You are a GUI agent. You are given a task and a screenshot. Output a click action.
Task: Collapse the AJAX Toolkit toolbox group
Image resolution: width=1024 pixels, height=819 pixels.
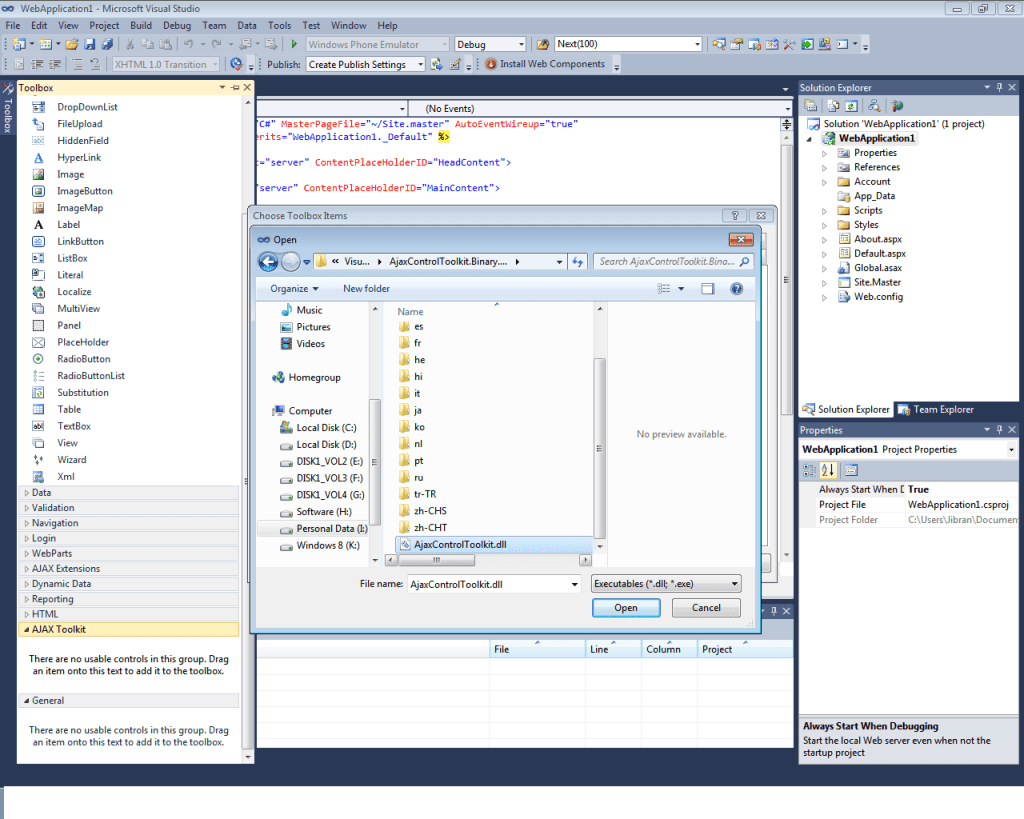tap(27, 629)
